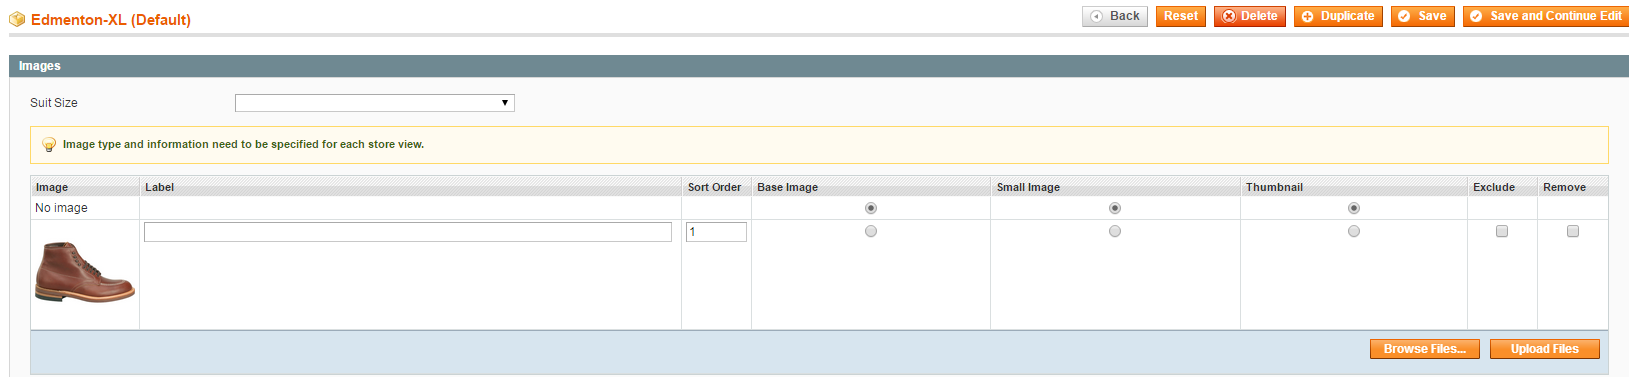Set the shoe image as Thumbnail
The image size is (1629, 377).
pos(1354,231)
